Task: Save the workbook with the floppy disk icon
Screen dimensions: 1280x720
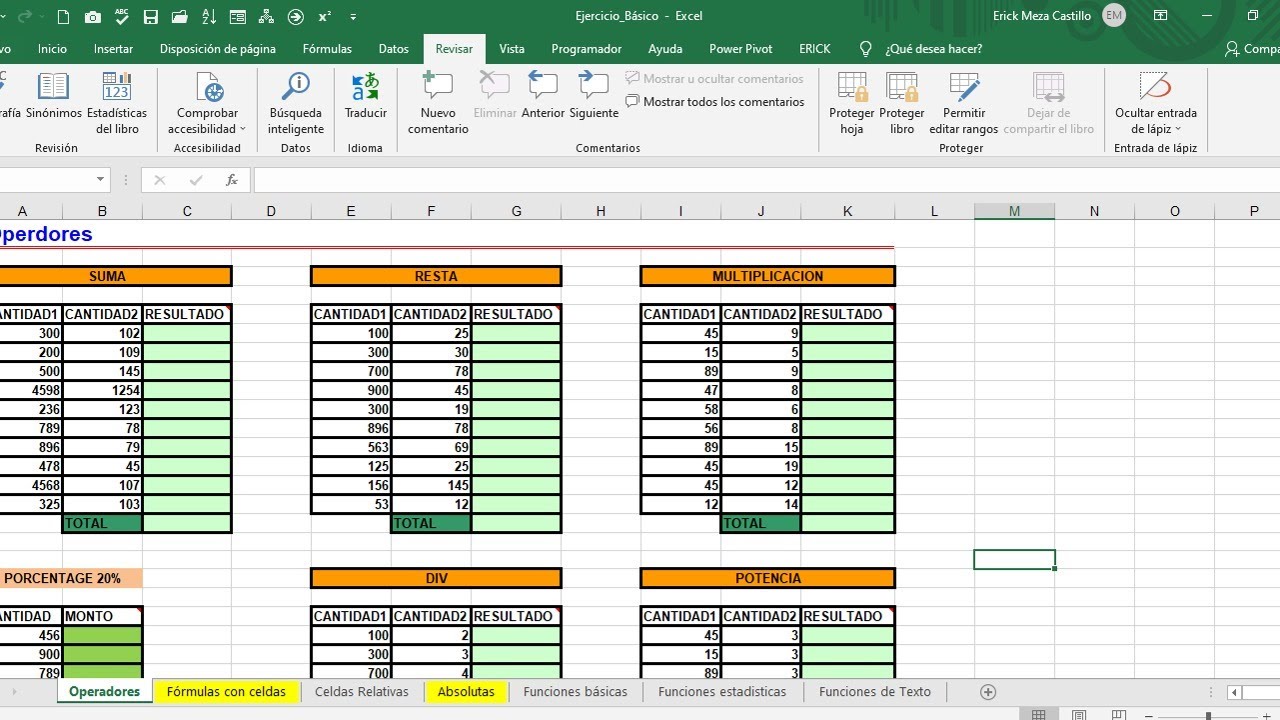Action: 151,17
